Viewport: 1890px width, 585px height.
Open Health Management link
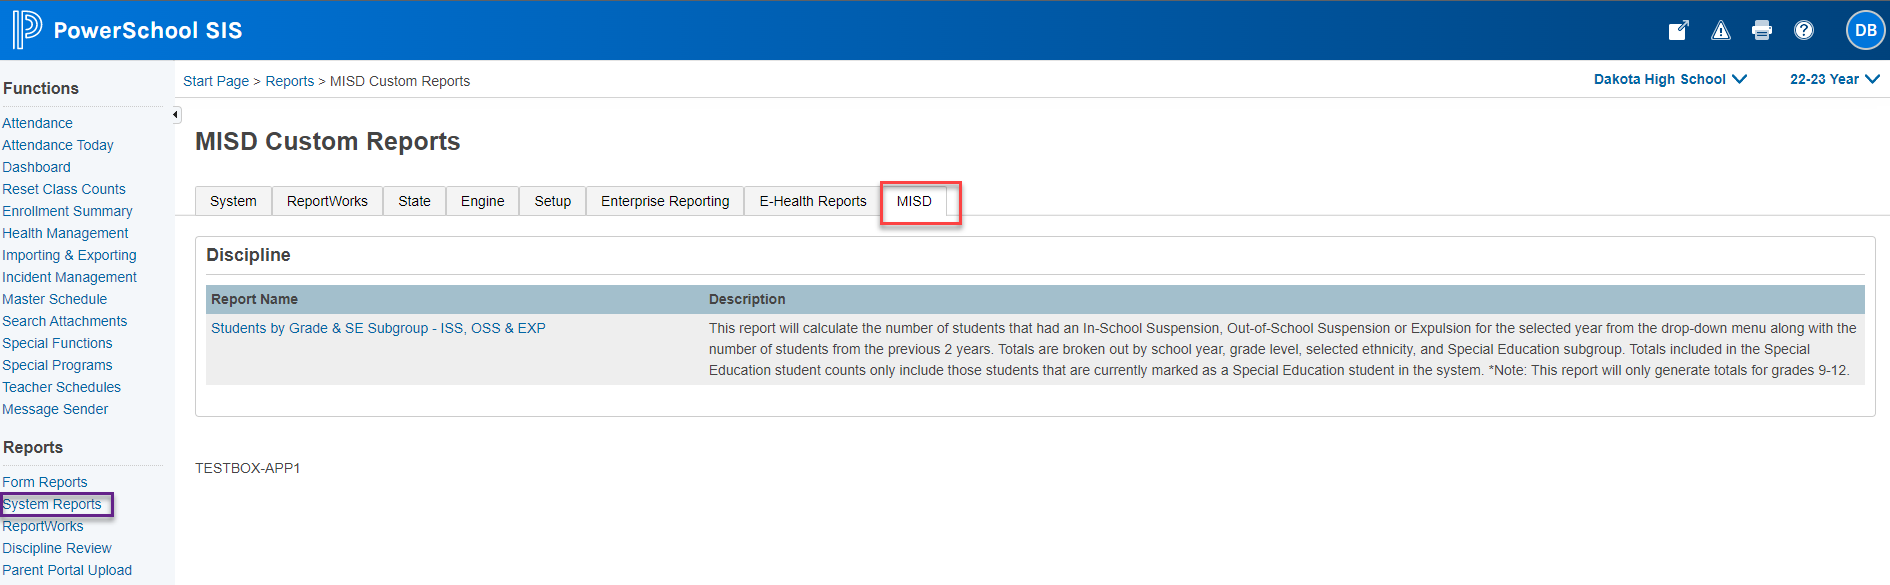pos(65,233)
